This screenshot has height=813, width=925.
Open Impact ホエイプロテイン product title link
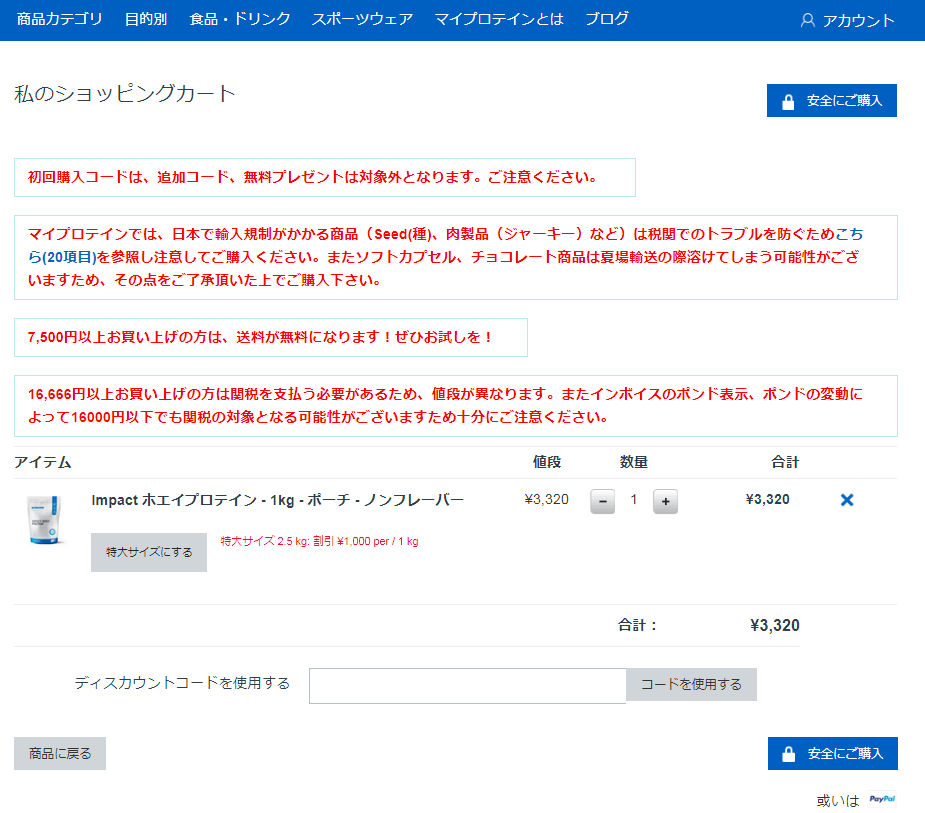(277, 499)
